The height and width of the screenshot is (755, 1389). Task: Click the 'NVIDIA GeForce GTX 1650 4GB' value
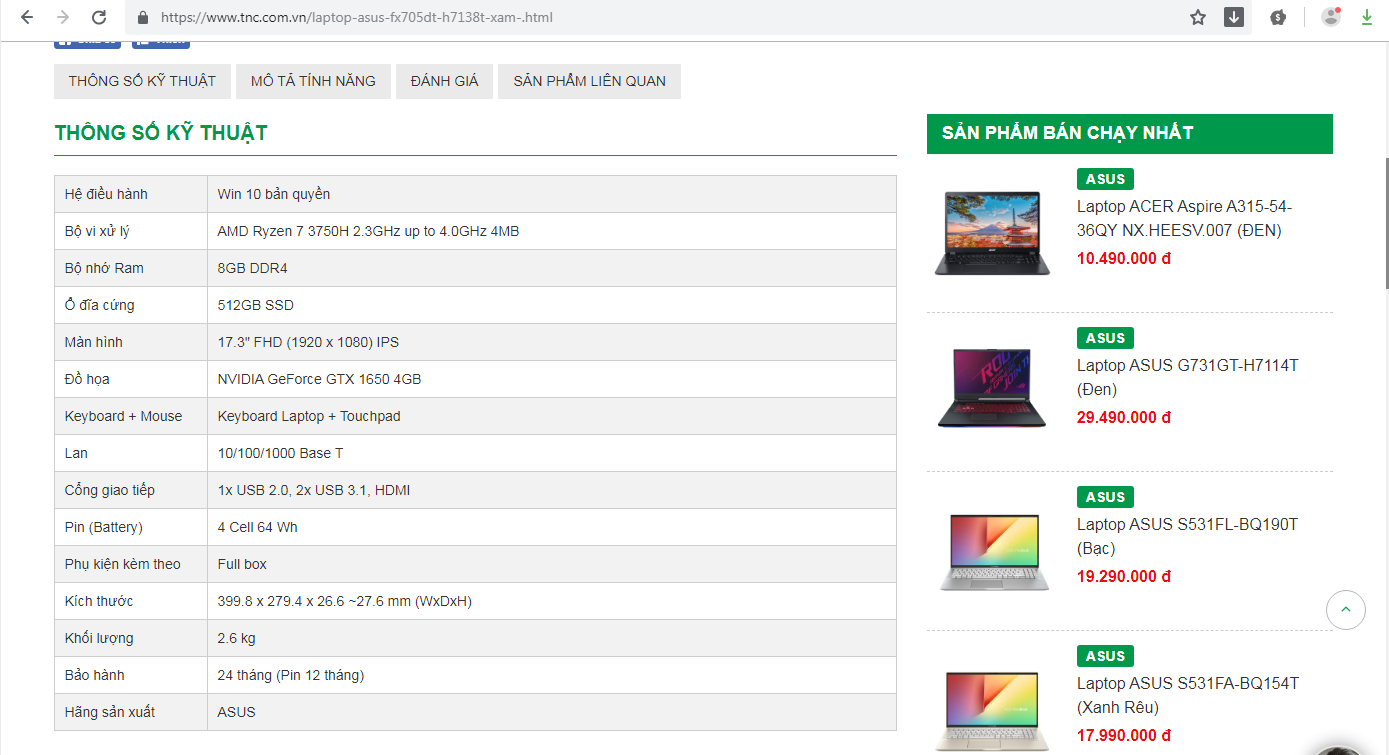point(319,379)
